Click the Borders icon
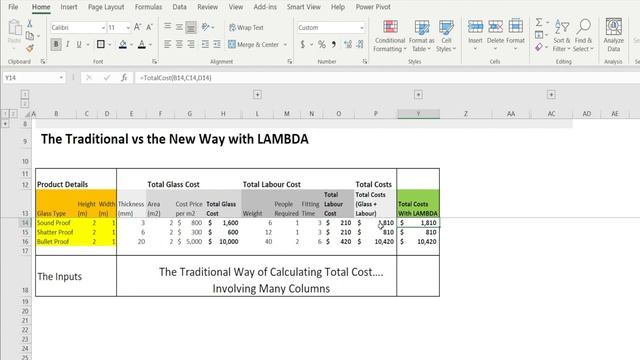 pyautogui.click(x=100, y=44)
